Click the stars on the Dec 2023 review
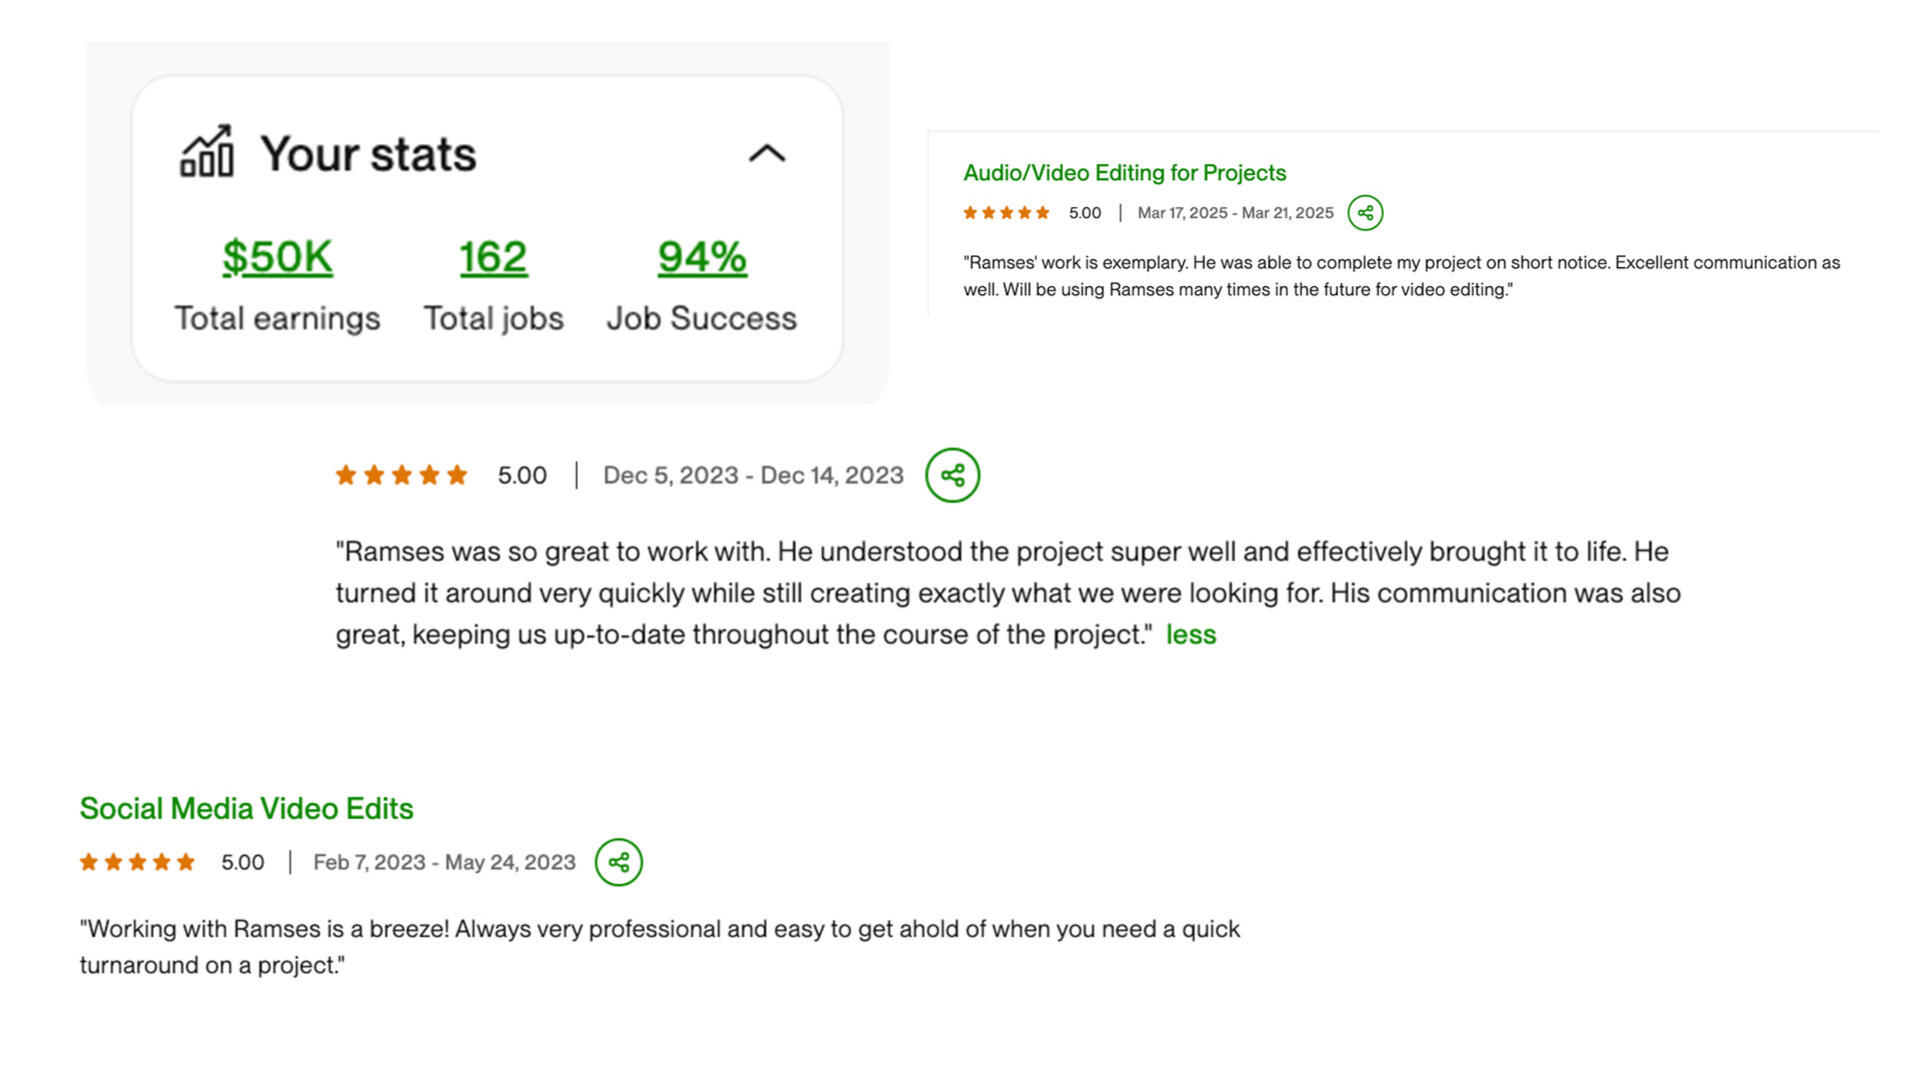The image size is (1919, 1079). 401,475
